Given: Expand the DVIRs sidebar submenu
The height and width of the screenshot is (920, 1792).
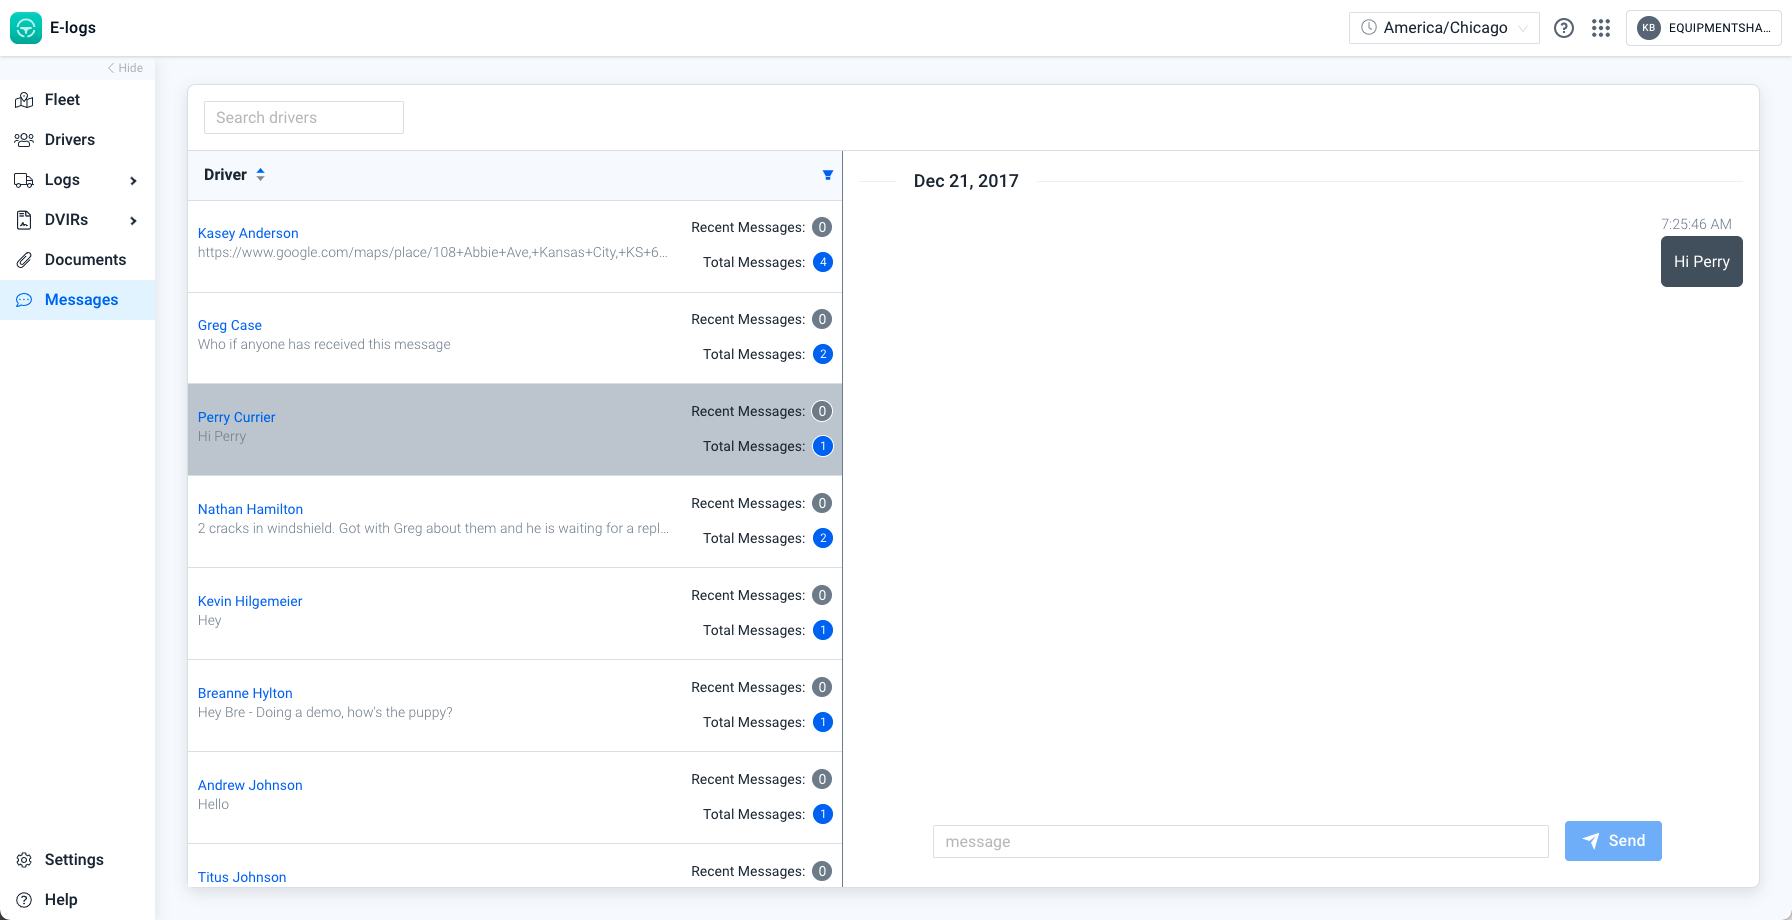Looking at the screenshot, I should [133, 220].
